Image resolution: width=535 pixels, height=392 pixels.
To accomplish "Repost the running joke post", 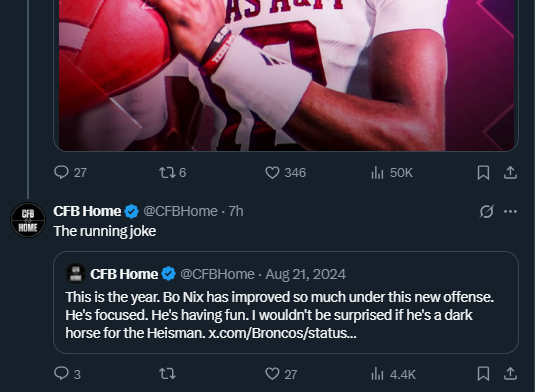I will [167, 374].
